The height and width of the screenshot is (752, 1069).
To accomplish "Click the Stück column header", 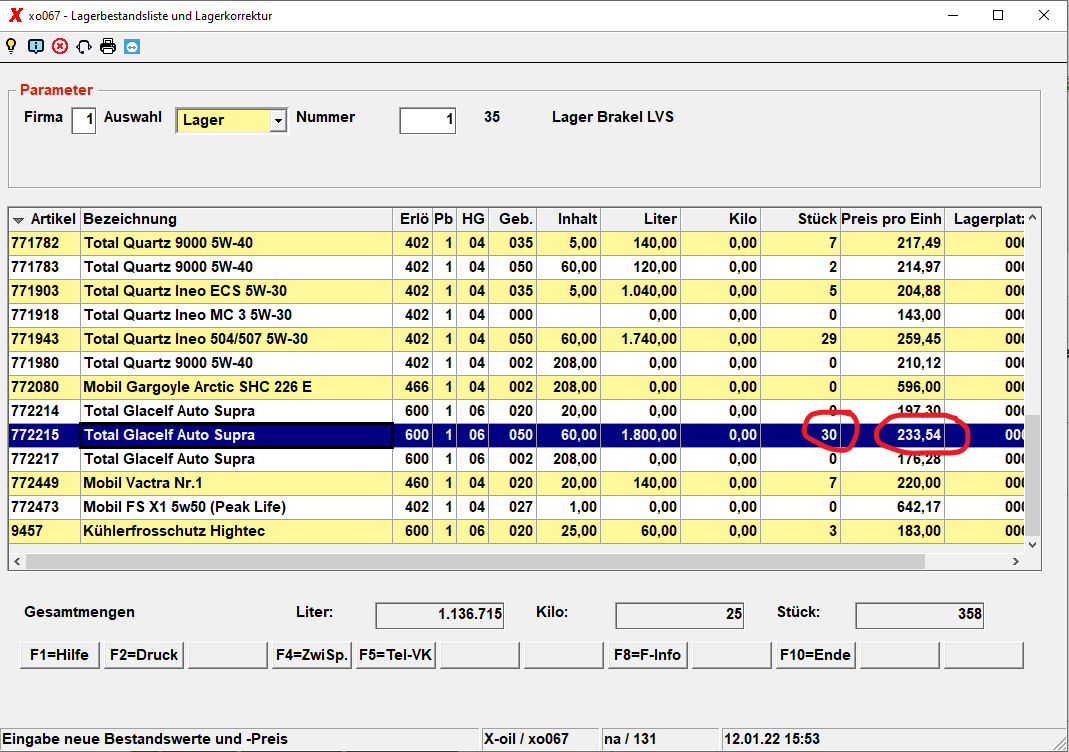I will (800, 219).
